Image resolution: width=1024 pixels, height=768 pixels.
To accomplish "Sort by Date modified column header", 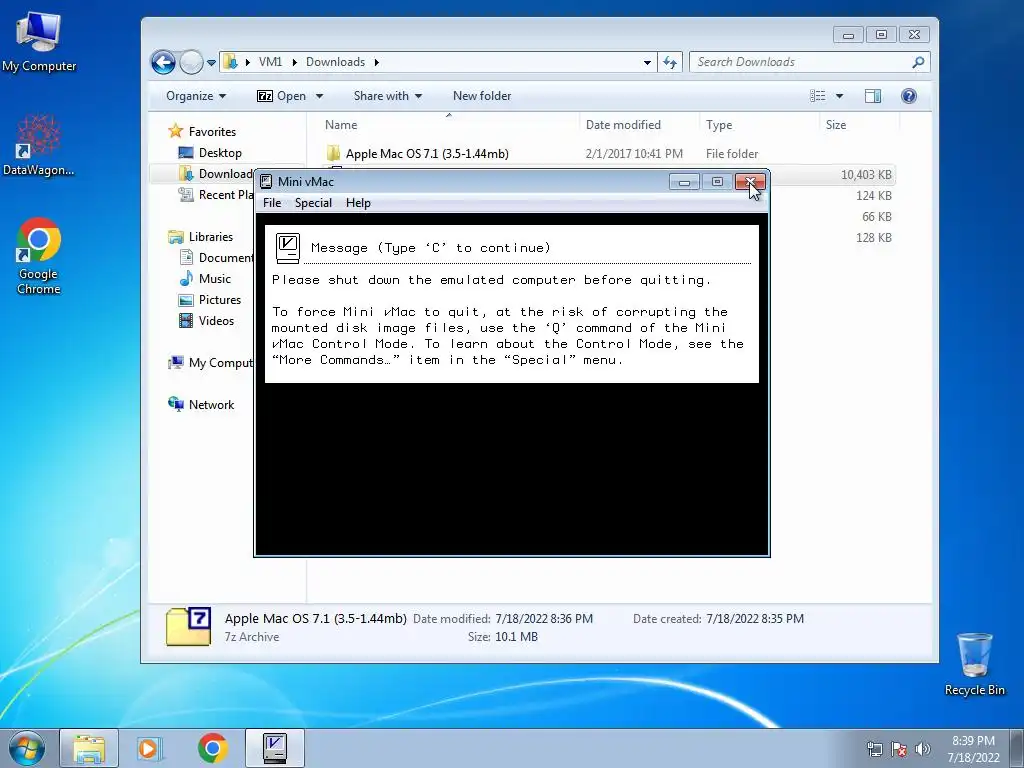I will pyautogui.click(x=639, y=125).
